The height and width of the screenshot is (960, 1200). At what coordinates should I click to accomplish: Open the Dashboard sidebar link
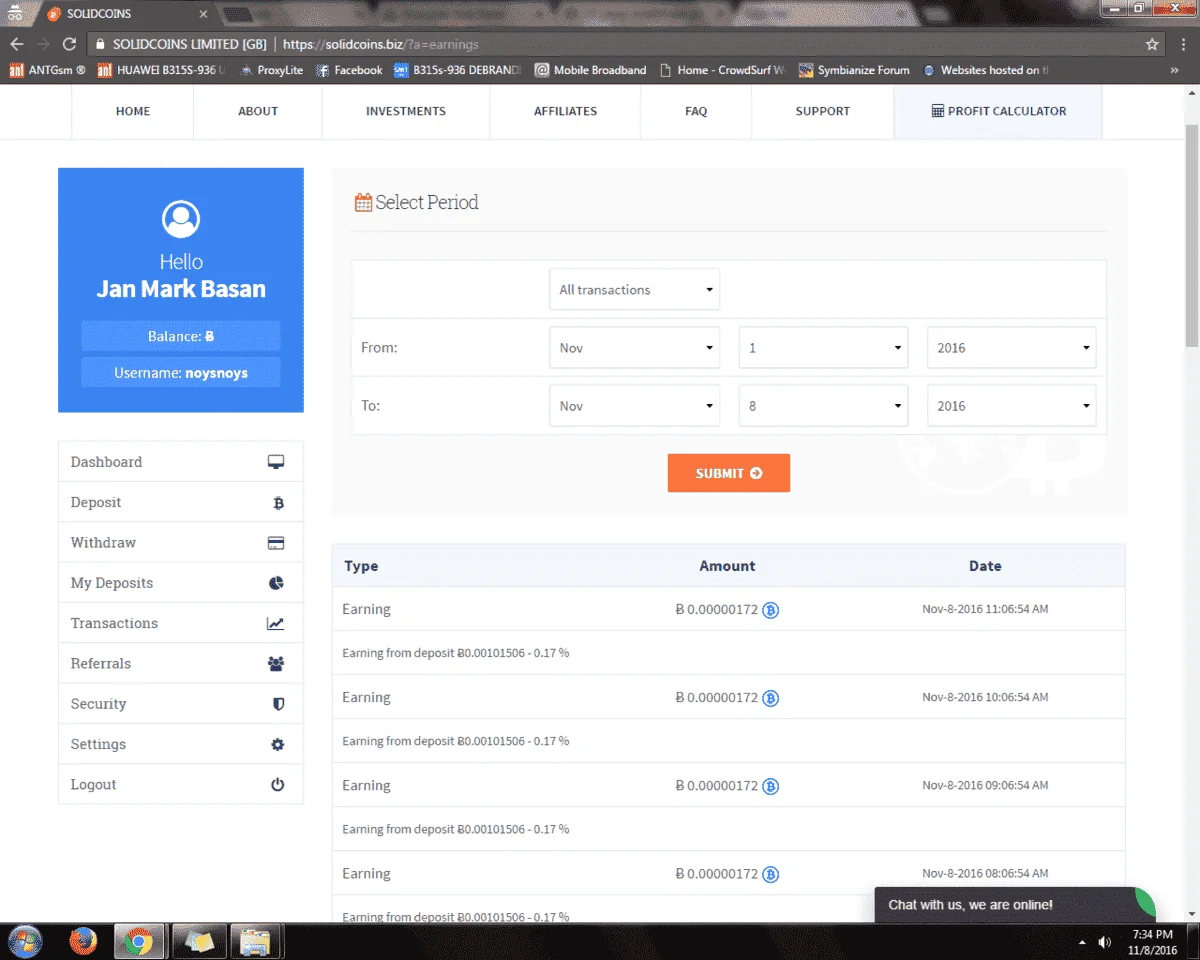[x=181, y=462]
